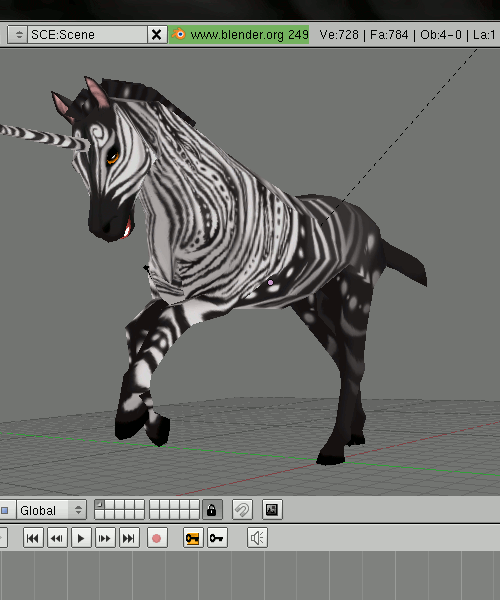Skip to the timeline end frame
Image resolution: width=500 pixels, height=600 pixels.
[129, 538]
